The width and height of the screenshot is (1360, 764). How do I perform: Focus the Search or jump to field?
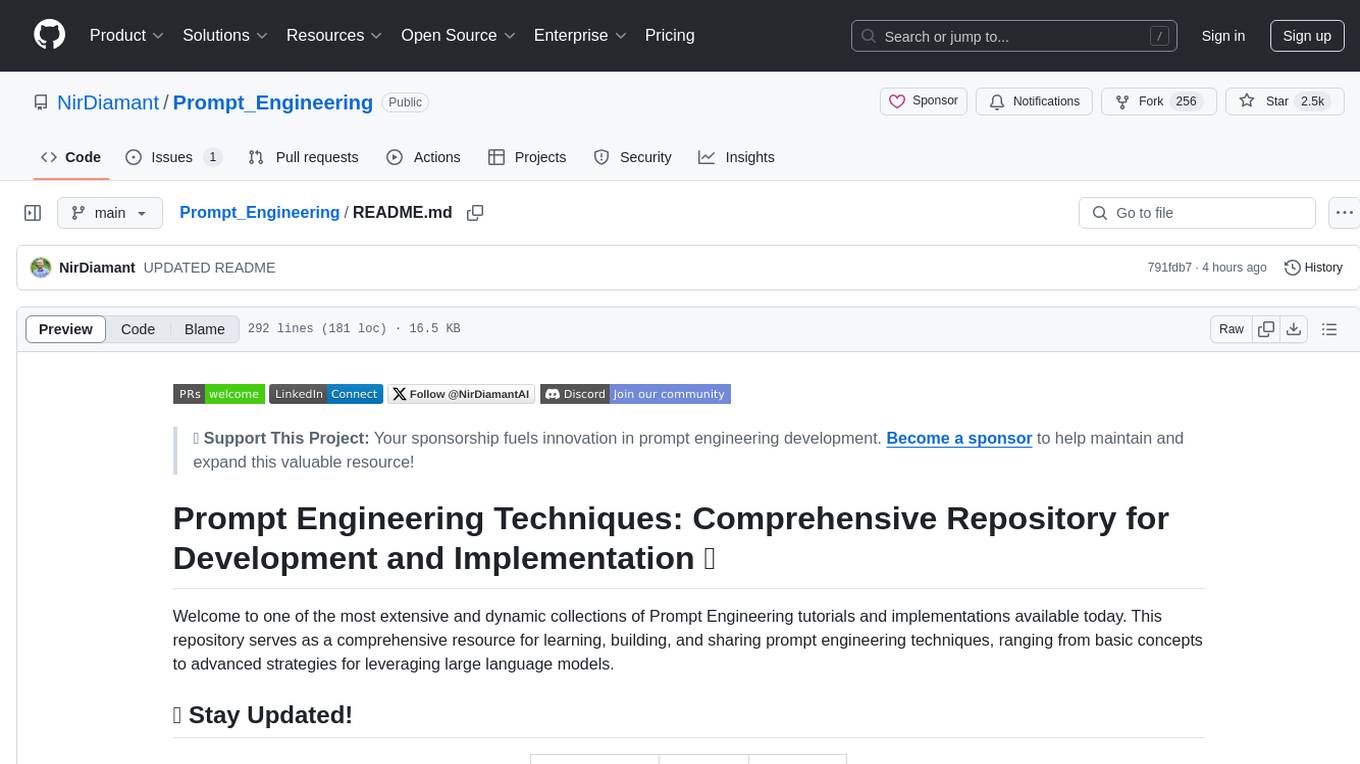coord(1013,36)
